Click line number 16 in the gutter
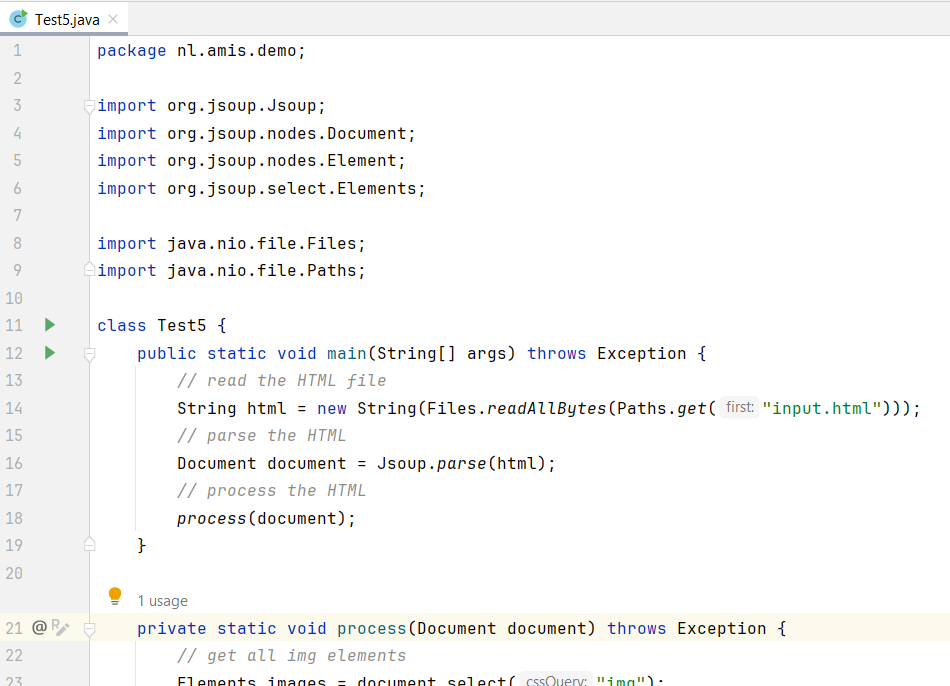 (x=14, y=463)
